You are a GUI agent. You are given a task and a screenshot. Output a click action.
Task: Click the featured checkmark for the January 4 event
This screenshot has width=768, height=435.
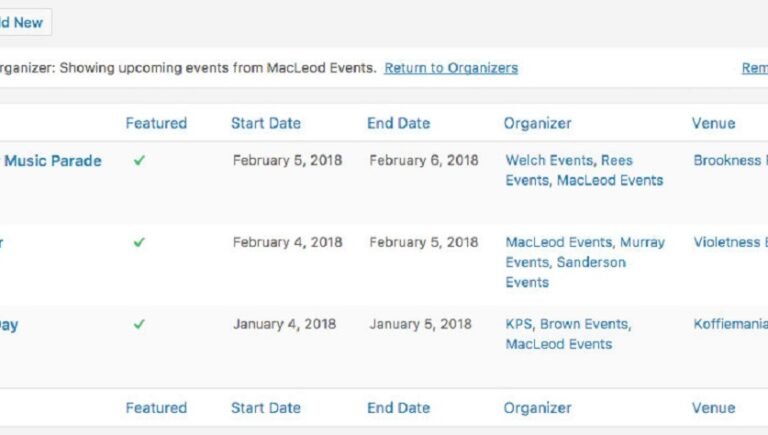139,324
